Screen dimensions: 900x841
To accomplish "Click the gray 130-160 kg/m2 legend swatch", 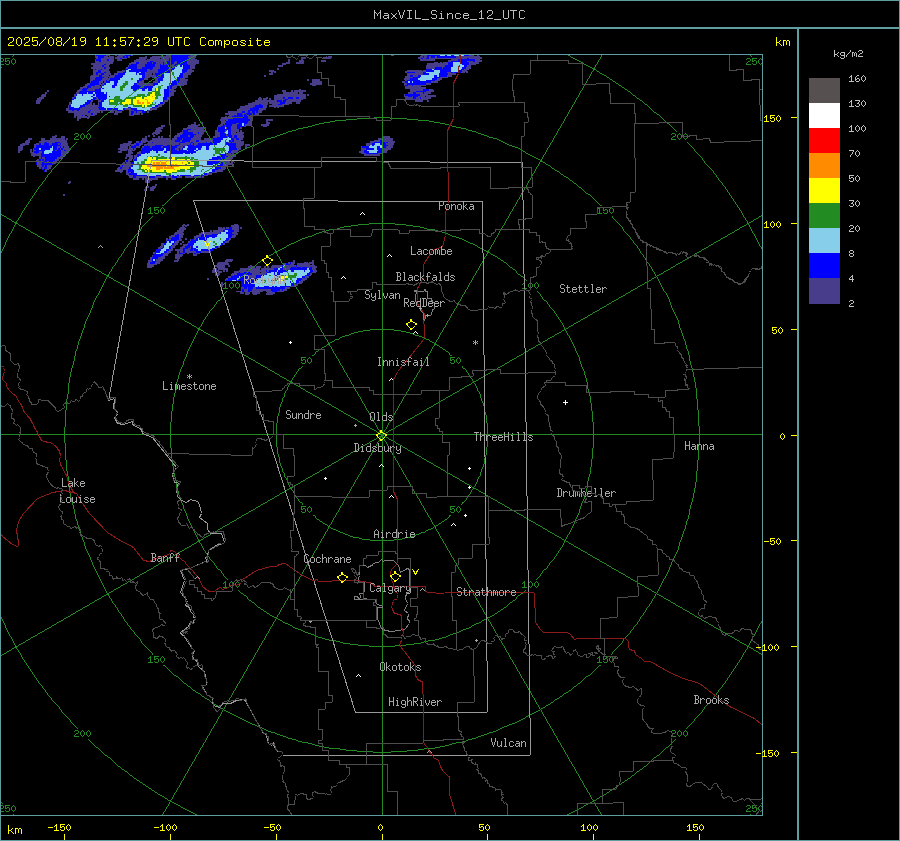I will pos(824,91).
